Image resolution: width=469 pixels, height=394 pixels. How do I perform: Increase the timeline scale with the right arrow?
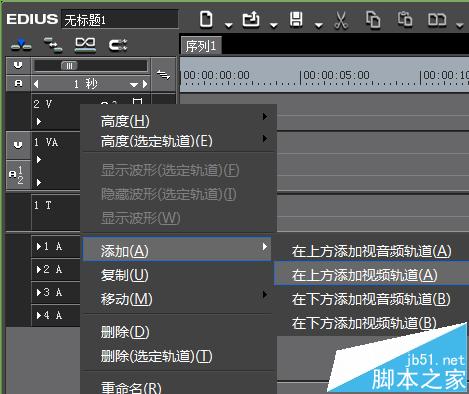coord(145,84)
